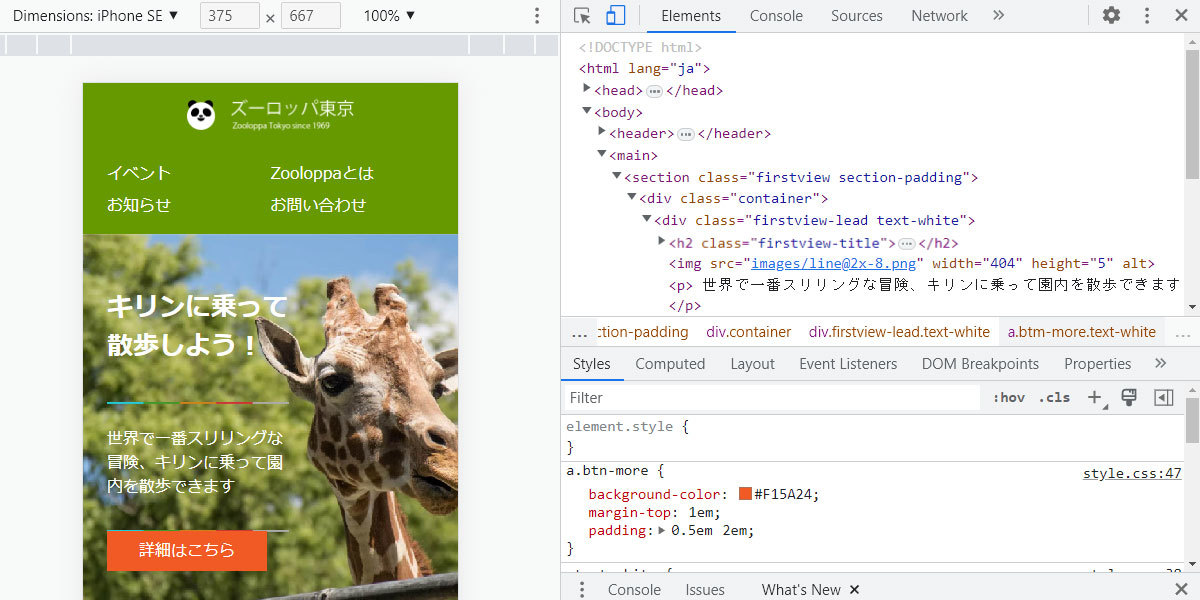Viewport: 1200px width, 600px height.
Task: Open DevTools customize three-dot menu
Action: coord(1147,16)
